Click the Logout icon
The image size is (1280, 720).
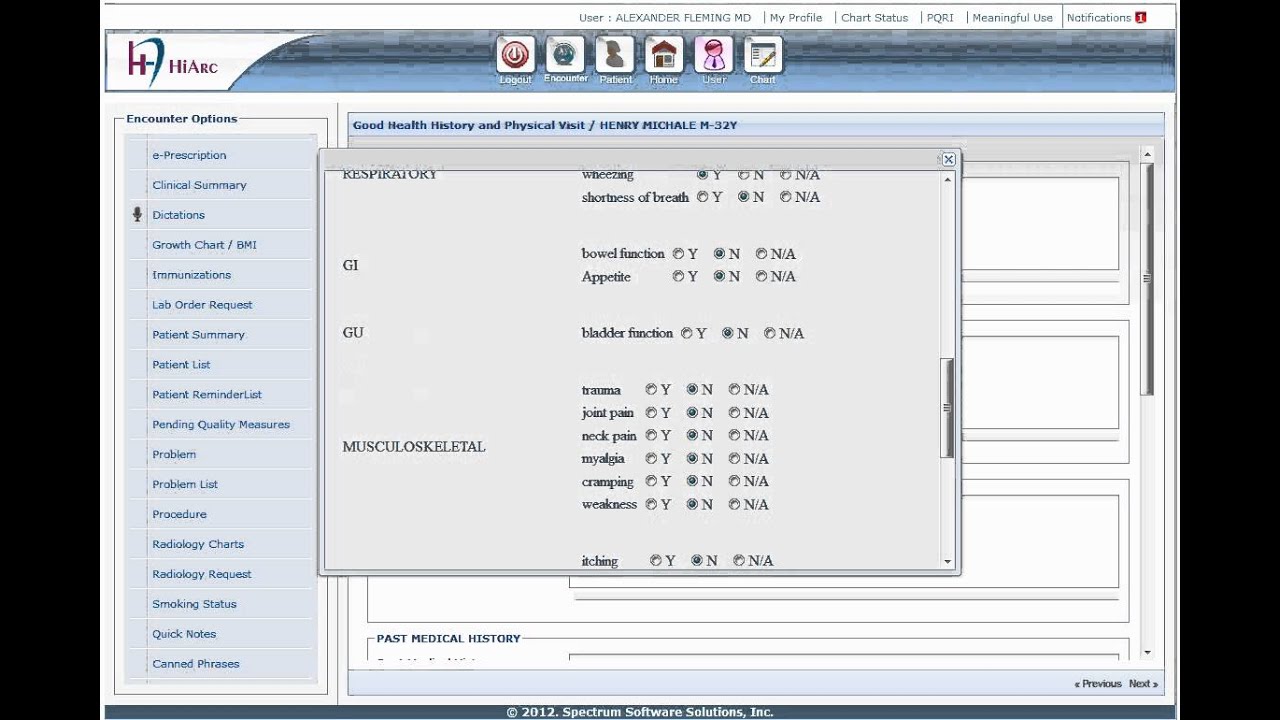point(515,55)
